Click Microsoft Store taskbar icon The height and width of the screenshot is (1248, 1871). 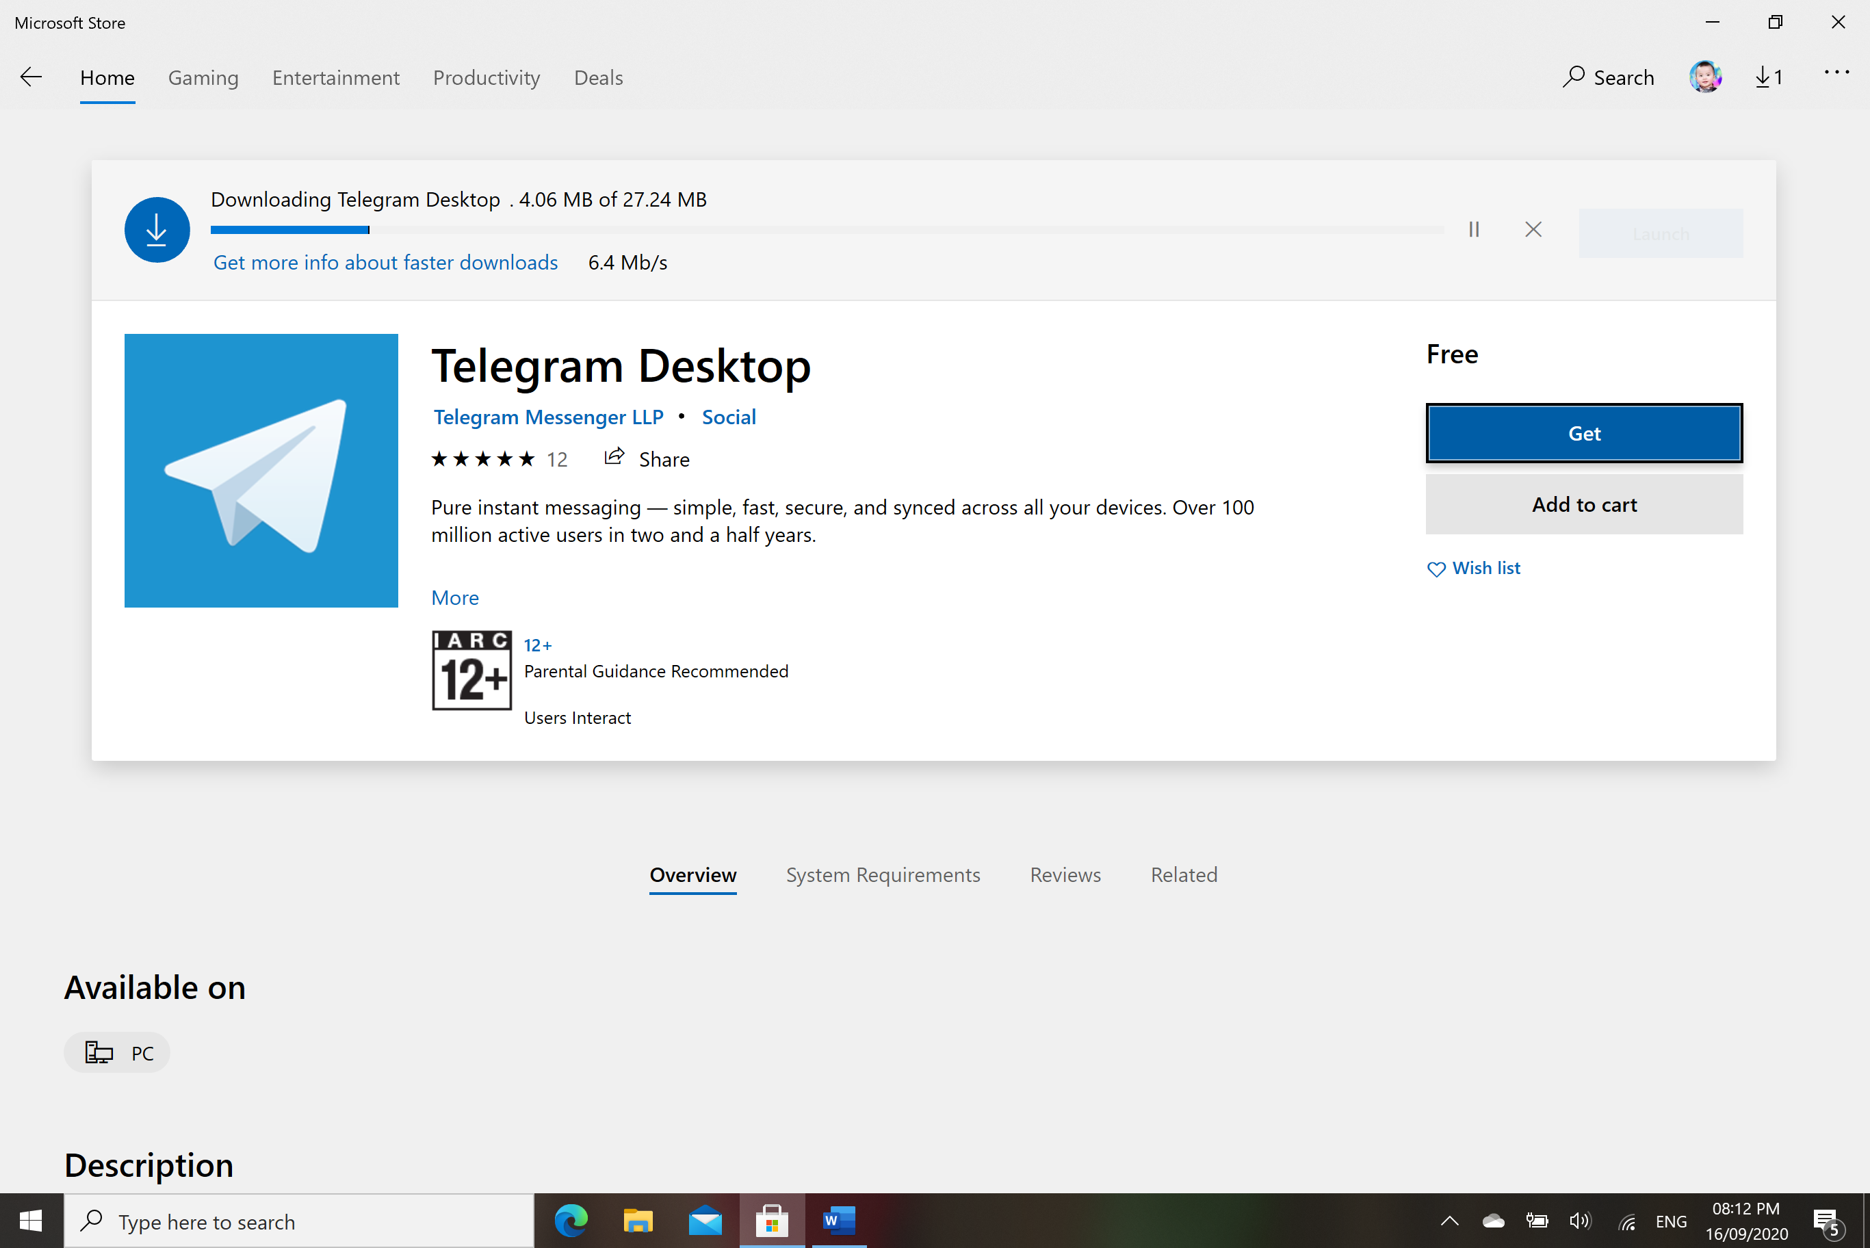(x=772, y=1221)
